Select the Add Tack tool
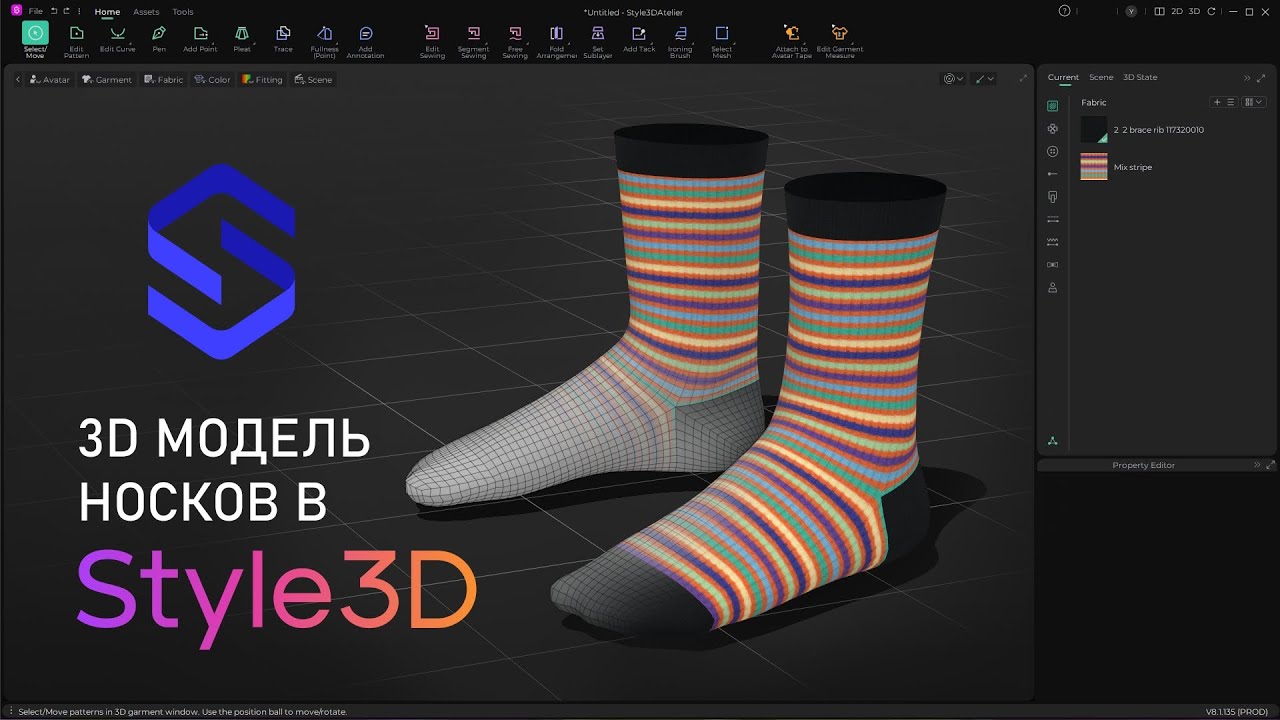 tap(639, 39)
